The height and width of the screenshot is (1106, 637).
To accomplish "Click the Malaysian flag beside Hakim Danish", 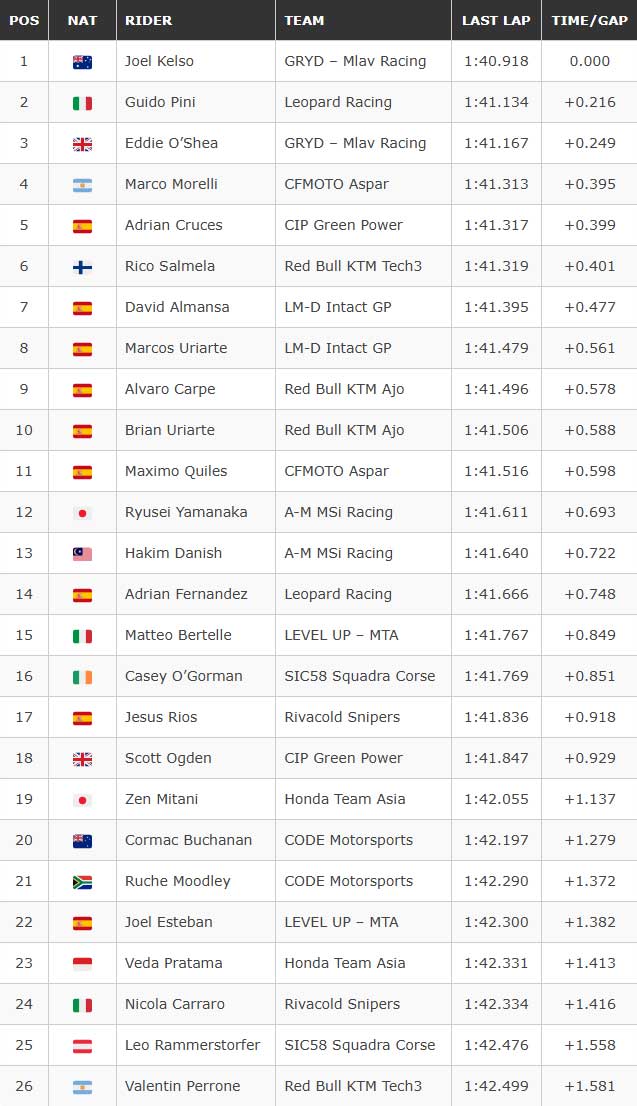I will tap(83, 554).
